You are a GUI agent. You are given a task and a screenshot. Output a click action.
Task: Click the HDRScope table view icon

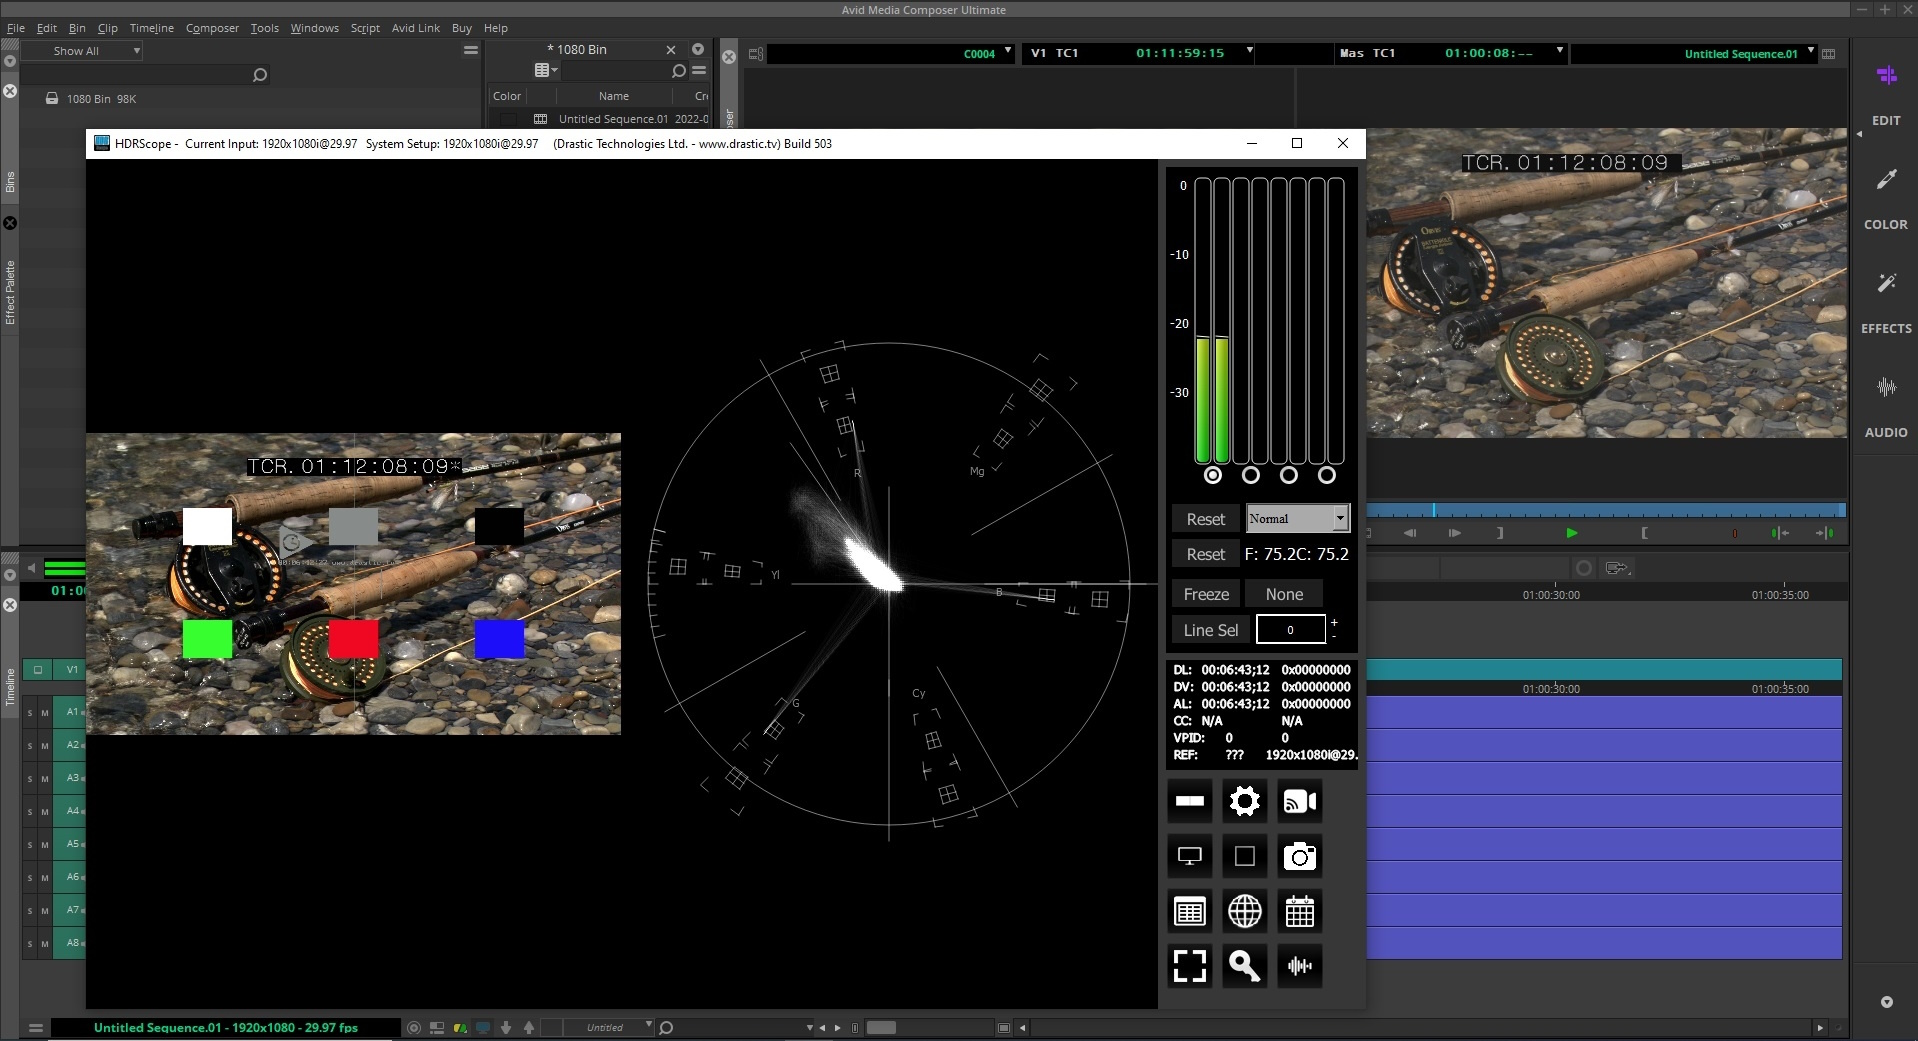pos(1189,911)
